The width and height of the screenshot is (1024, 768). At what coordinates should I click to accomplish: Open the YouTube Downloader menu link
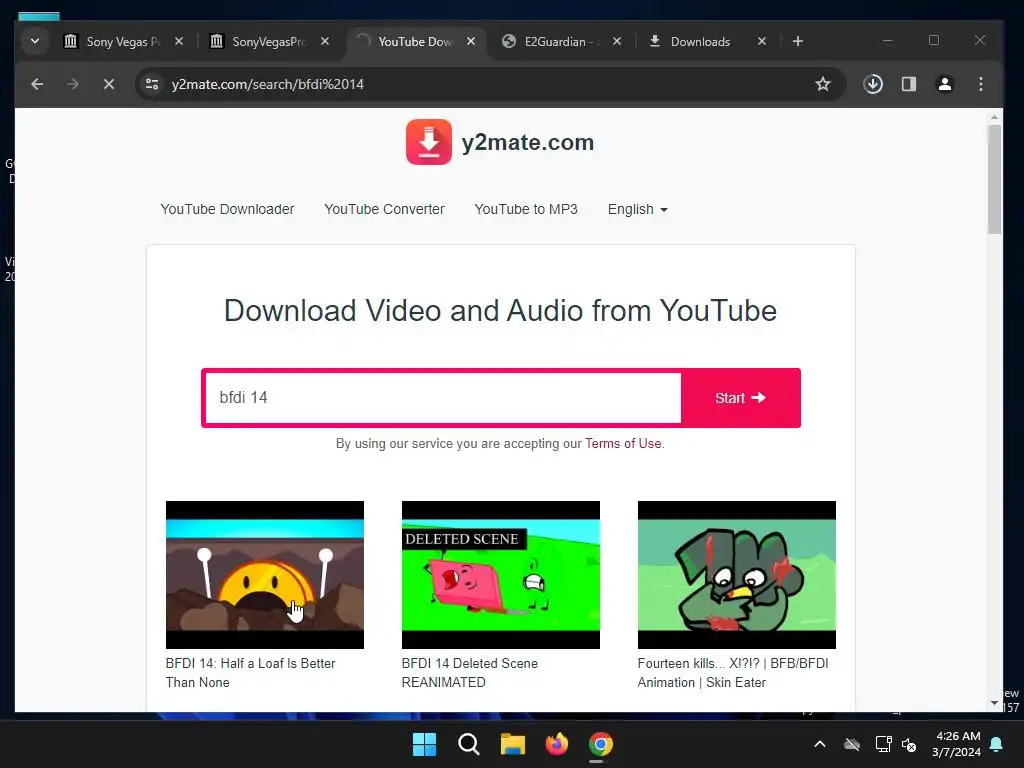(227, 209)
